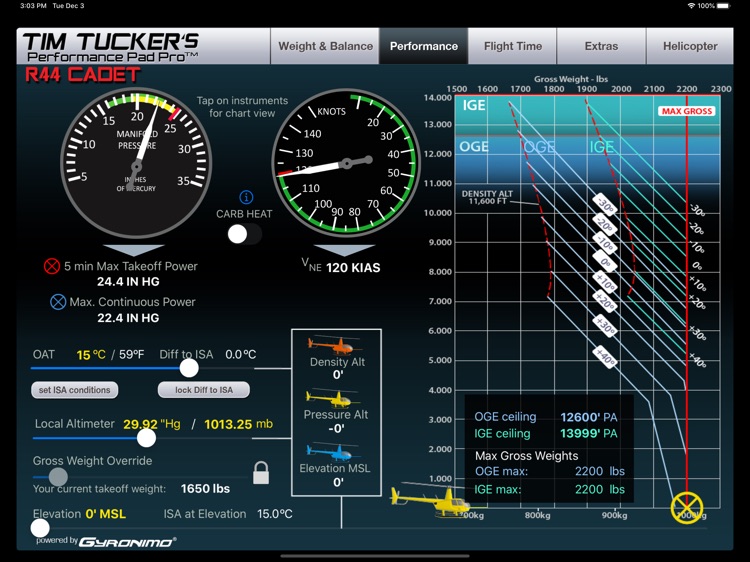
Task: Tap the Manifold Pressure gauge
Action: (x=136, y=163)
